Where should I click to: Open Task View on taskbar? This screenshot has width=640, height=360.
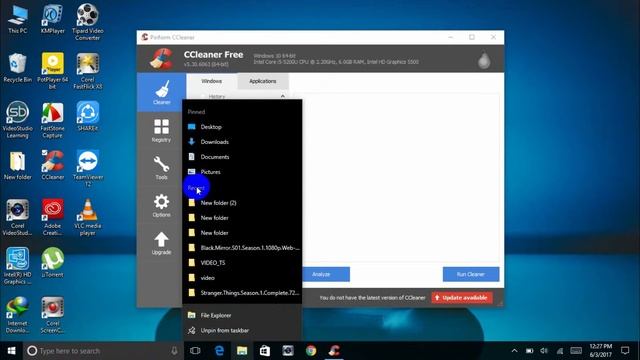[x=195, y=351]
